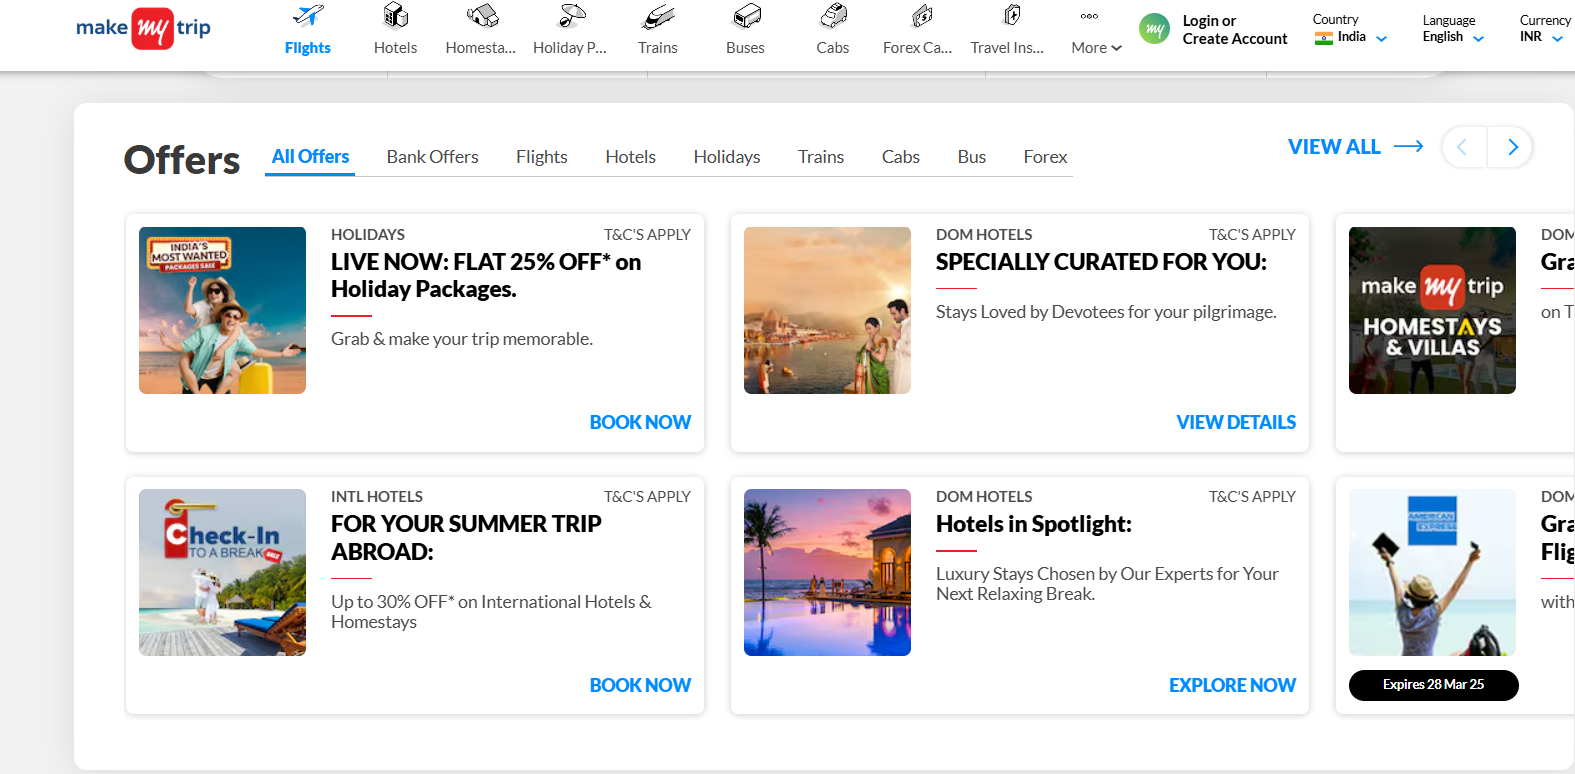Screen dimensions: 1575x774
Task: Open the Language English dropdown
Action: coord(1453,29)
